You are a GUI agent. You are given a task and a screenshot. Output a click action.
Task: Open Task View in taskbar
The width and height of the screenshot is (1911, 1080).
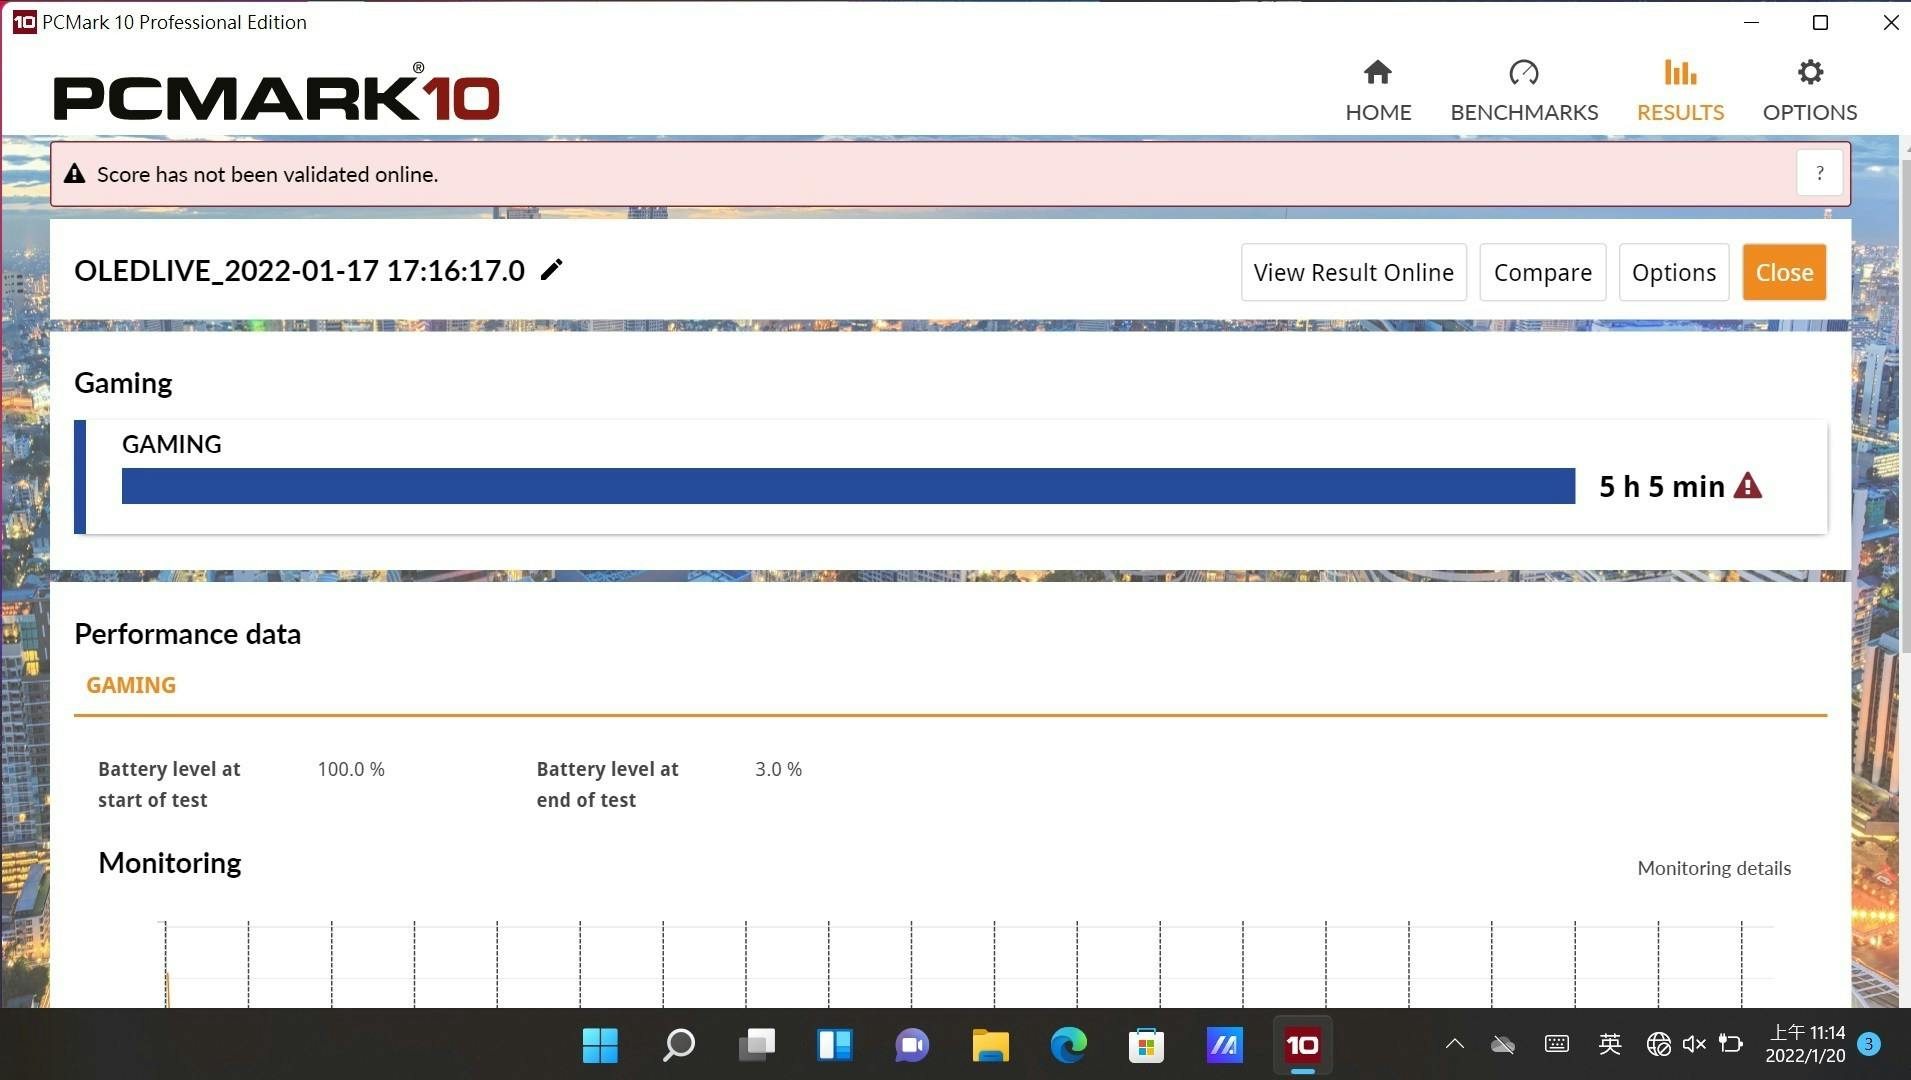click(x=756, y=1045)
